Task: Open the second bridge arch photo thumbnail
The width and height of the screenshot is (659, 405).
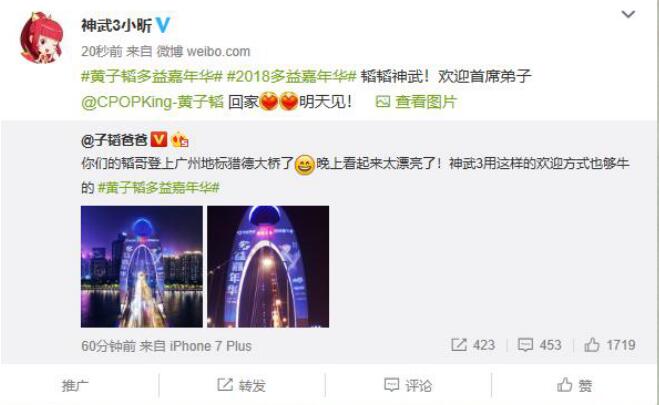Action: point(268,266)
